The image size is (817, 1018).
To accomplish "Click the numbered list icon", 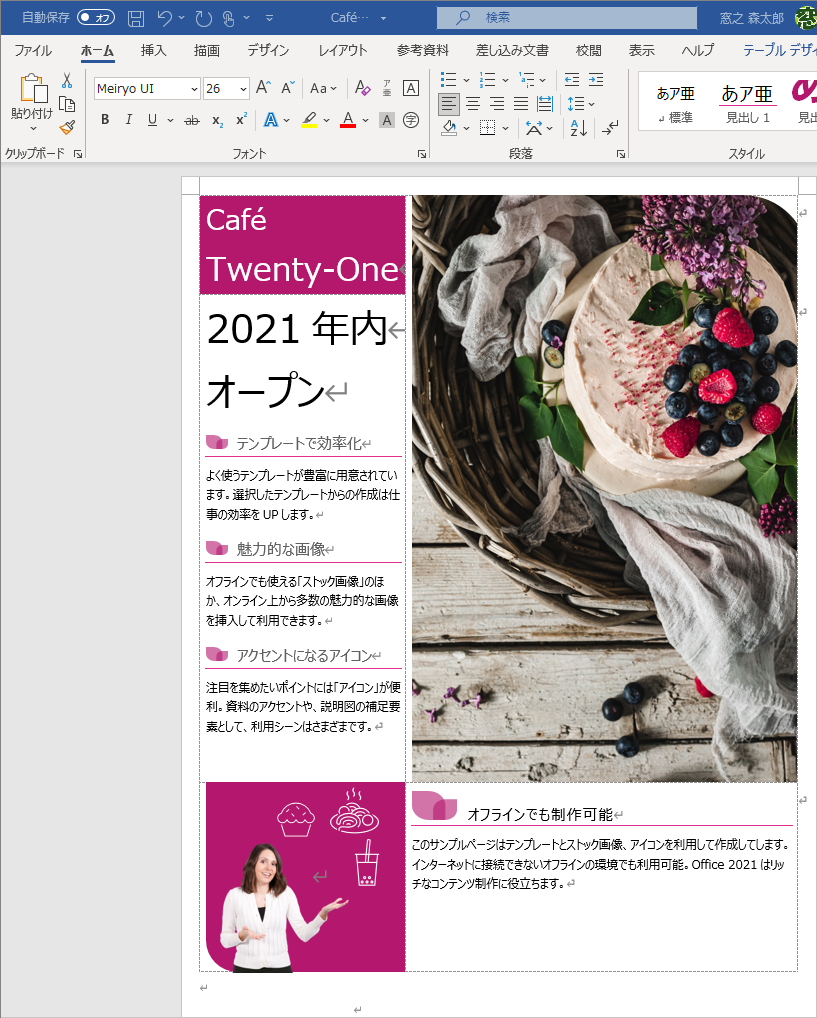I will pyautogui.click(x=487, y=80).
